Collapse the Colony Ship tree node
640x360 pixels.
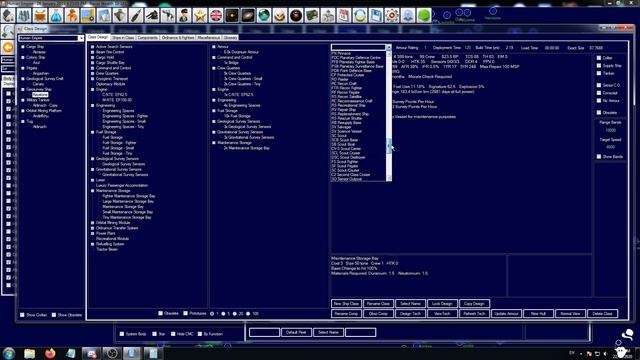[23, 58]
